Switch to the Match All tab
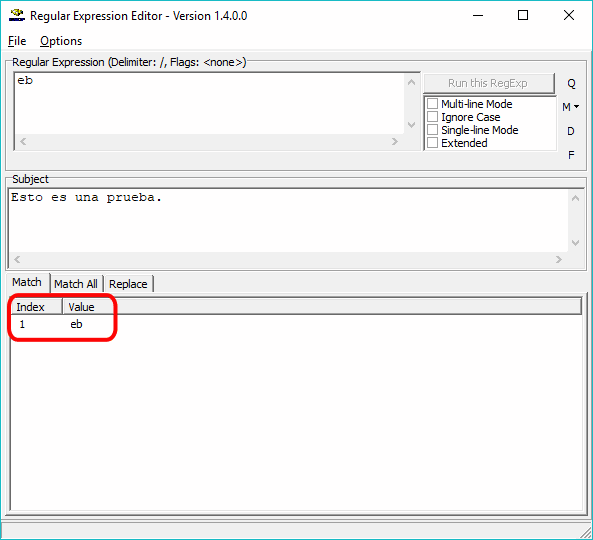Viewport: 593px width, 540px height. tap(76, 284)
